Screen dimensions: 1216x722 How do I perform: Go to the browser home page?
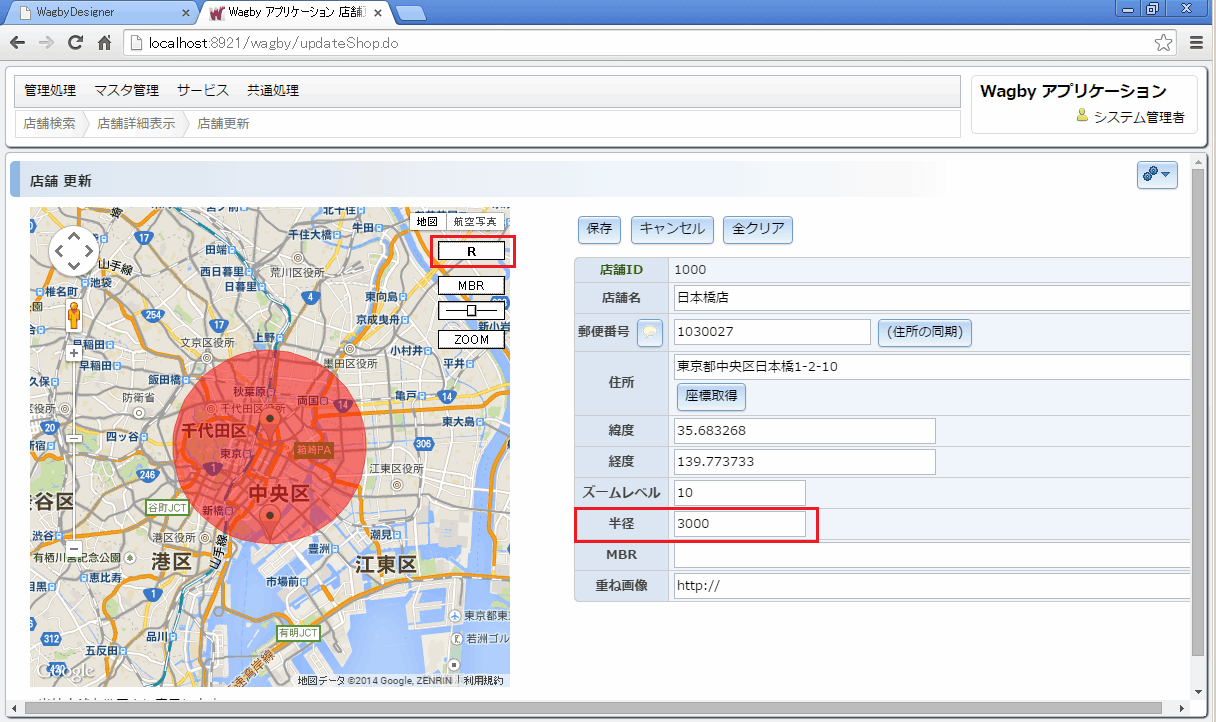click(x=104, y=43)
